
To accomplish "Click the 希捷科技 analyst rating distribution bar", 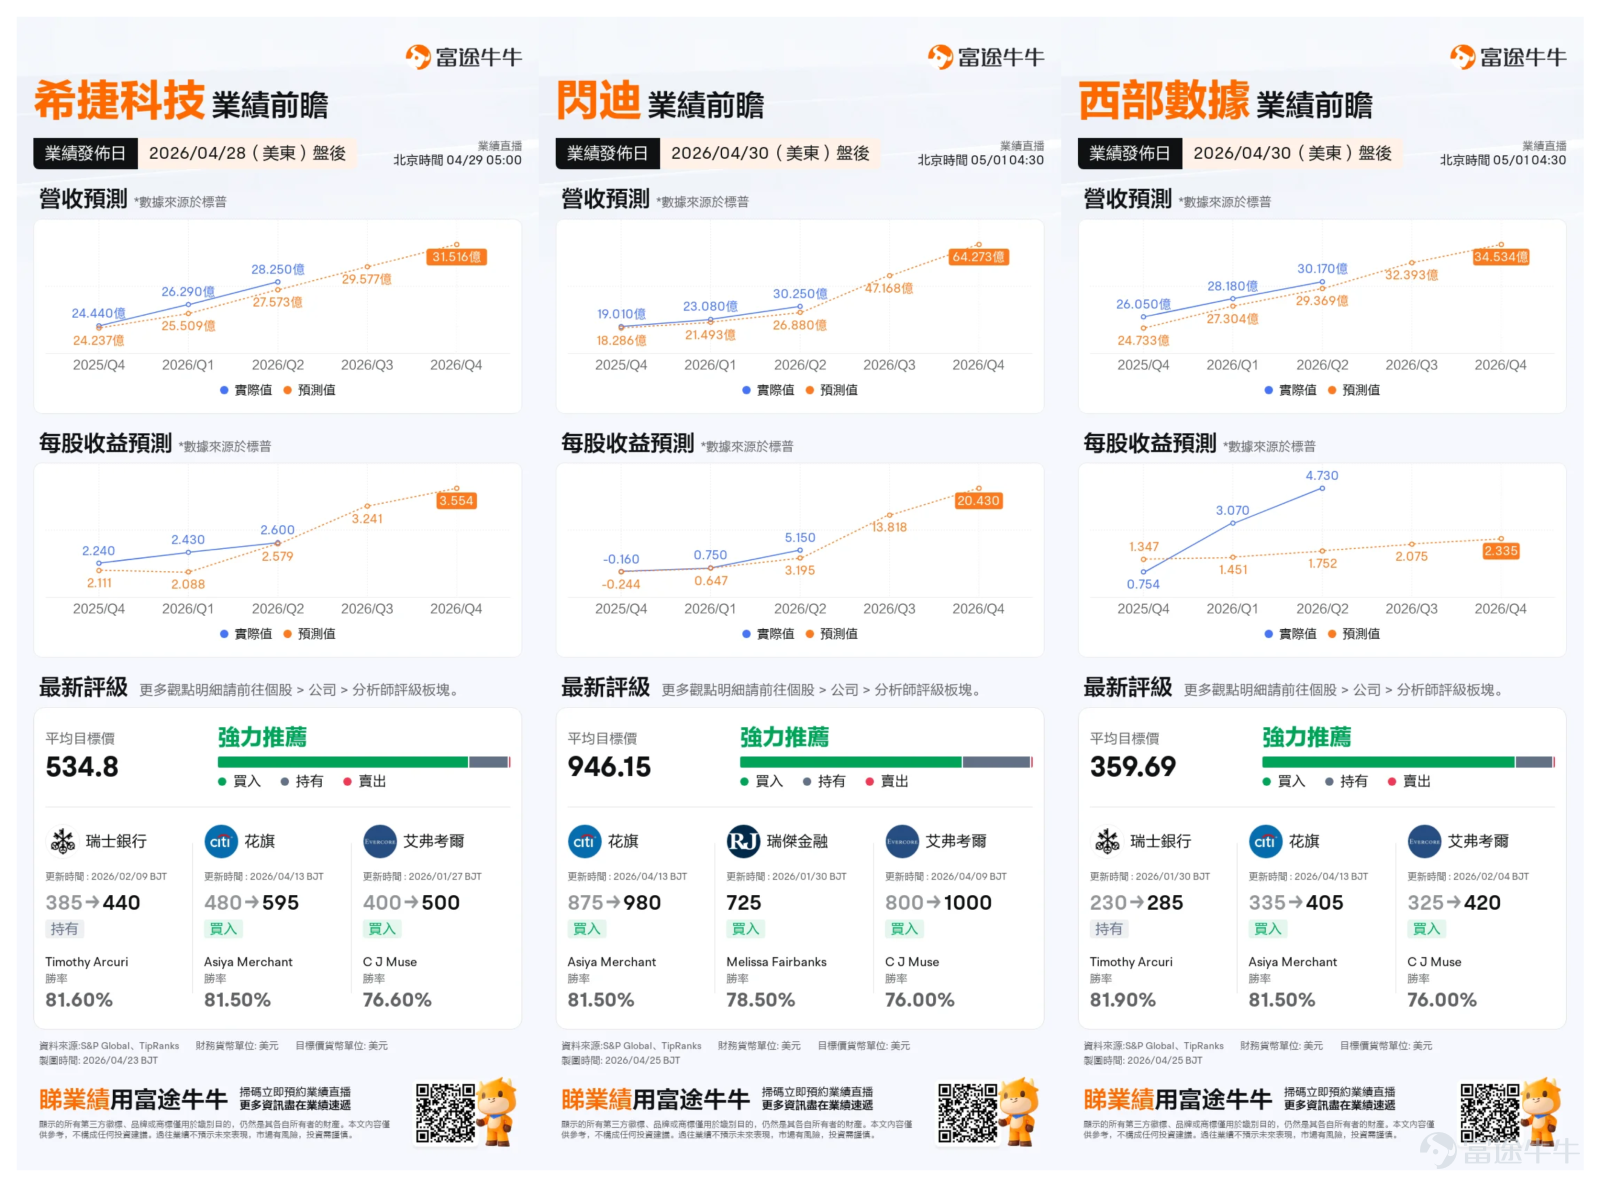I will tap(364, 762).
